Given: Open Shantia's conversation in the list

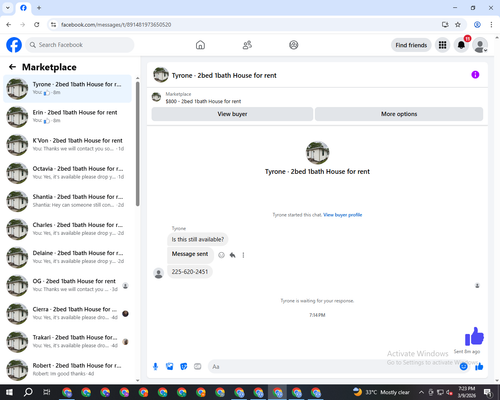Looking at the screenshot, I should [x=67, y=201].
